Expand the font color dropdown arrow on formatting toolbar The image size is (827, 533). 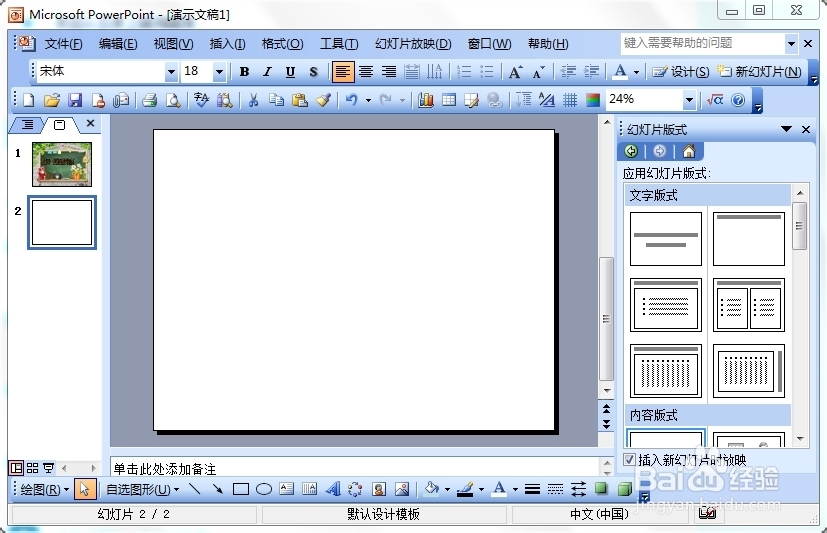637,72
